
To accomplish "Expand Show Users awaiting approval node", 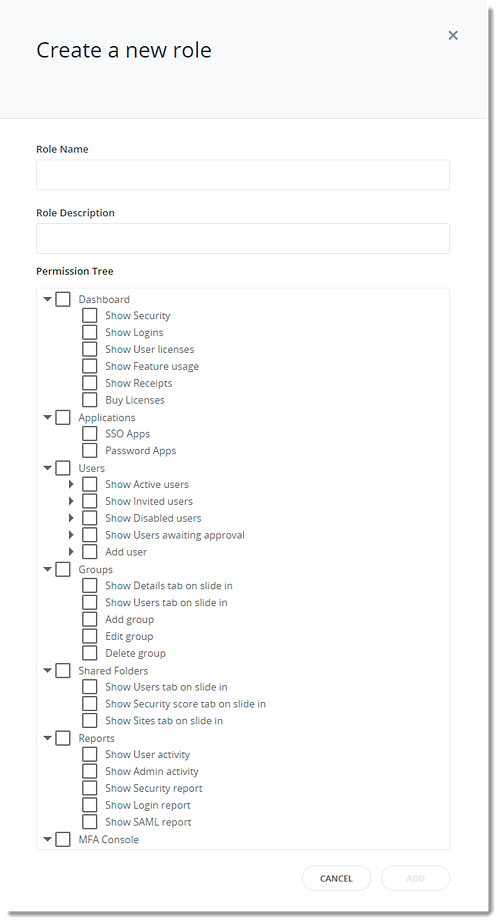I will coord(71,535).
